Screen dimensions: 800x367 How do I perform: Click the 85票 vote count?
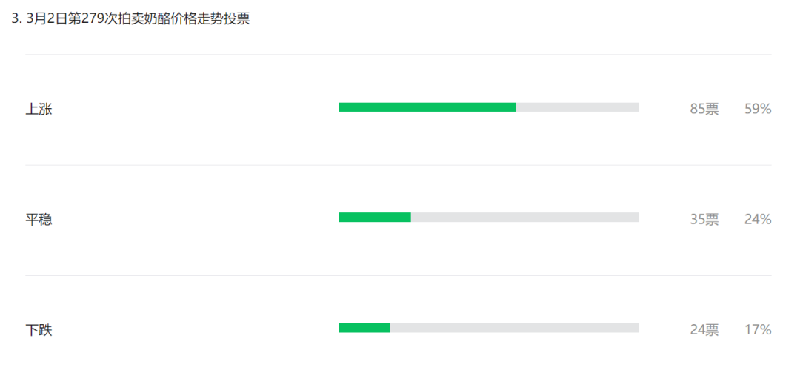pos(705,109)
